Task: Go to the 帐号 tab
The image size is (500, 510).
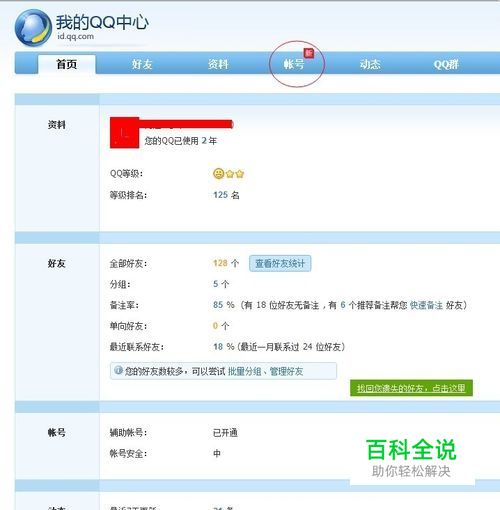Action: [294, 64]
